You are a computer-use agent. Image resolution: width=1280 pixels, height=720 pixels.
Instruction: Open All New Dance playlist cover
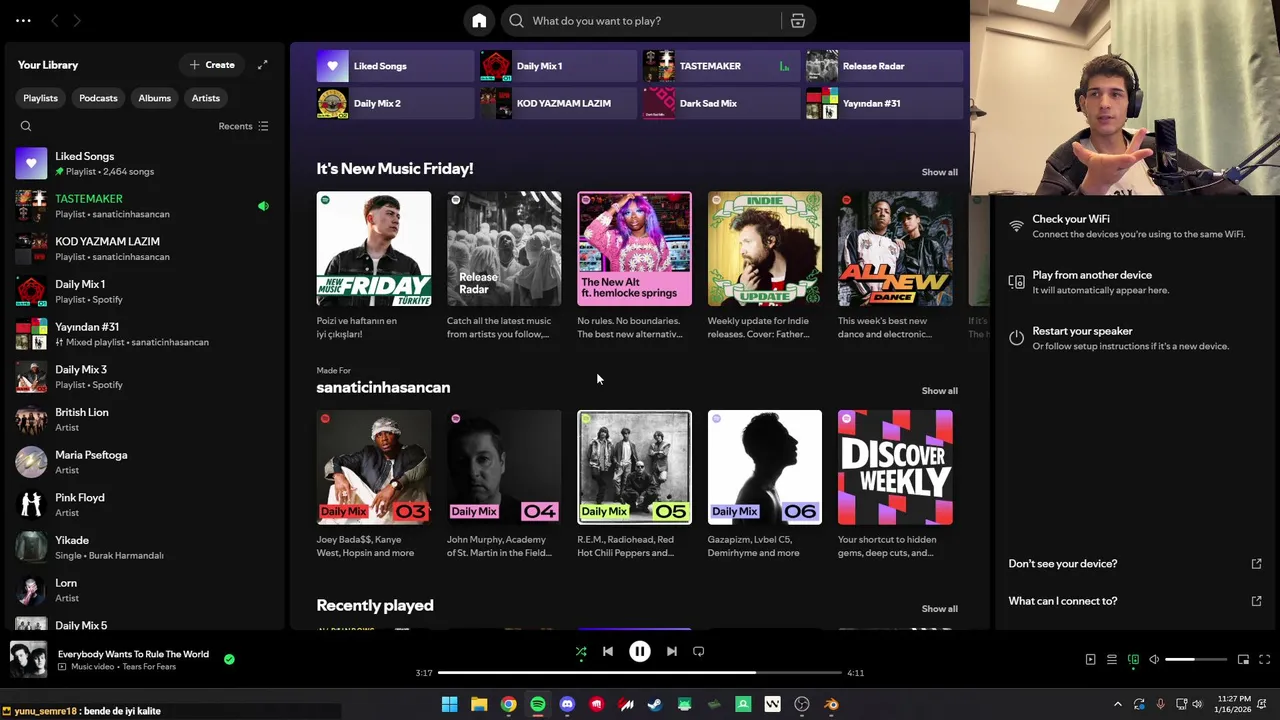click(895, 249)
